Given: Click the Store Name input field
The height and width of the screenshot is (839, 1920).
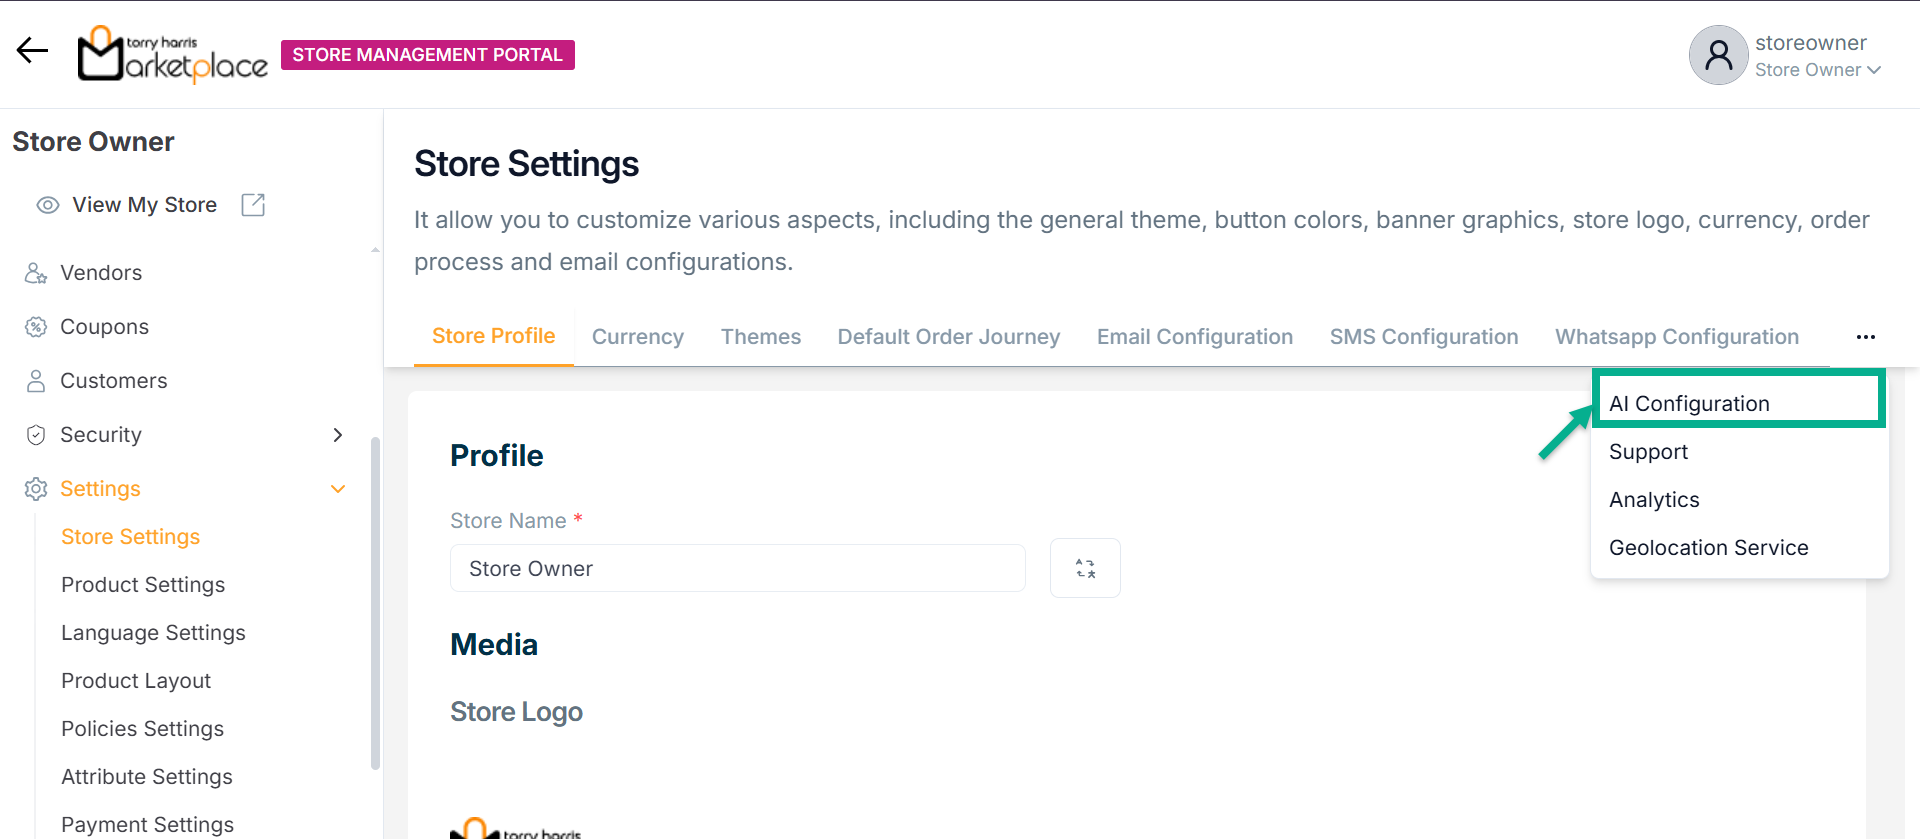Looking at the screenshot, I should (x=737, y=568).
